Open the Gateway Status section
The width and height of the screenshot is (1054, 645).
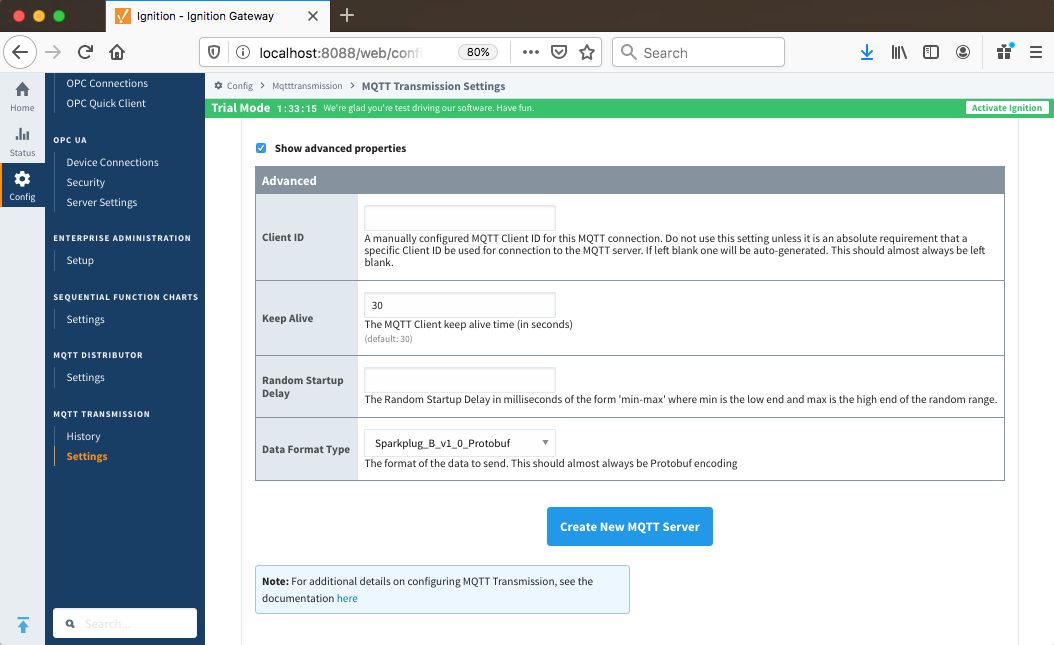tap(22, 142)
